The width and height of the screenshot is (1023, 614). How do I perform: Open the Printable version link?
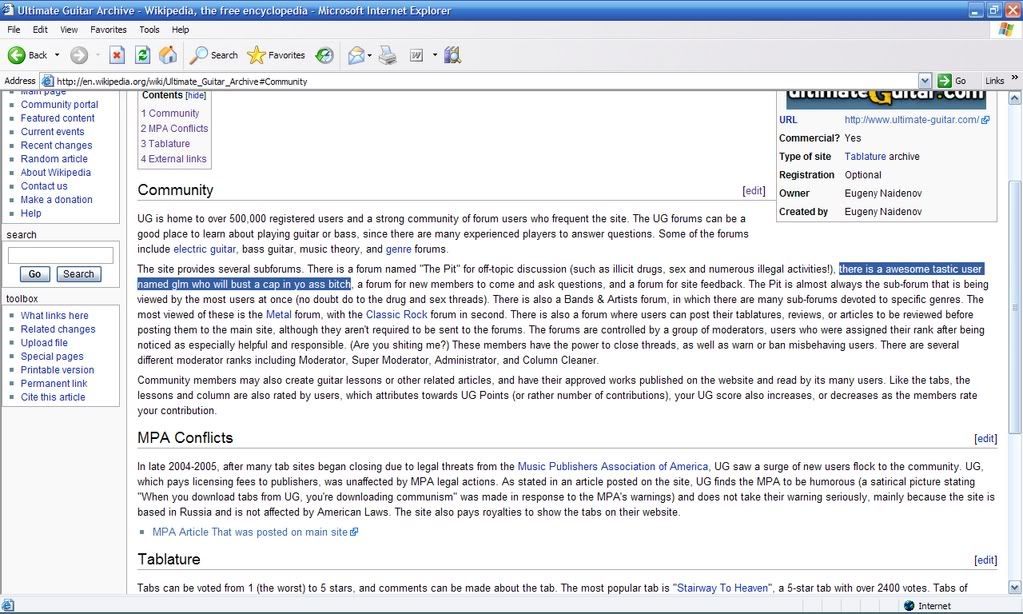click(57, 370)
